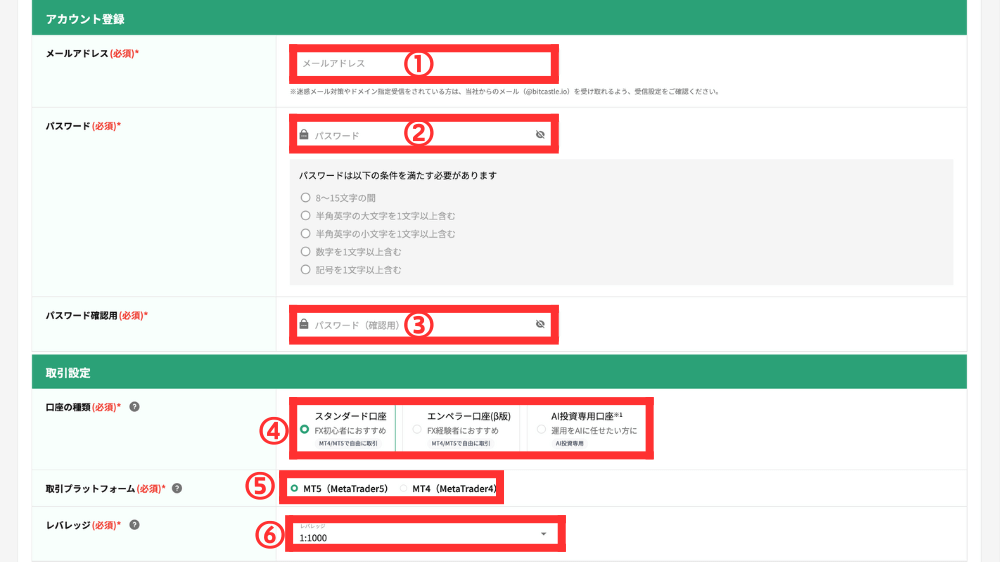Click lock icon in パスワード field

point(304,134)
